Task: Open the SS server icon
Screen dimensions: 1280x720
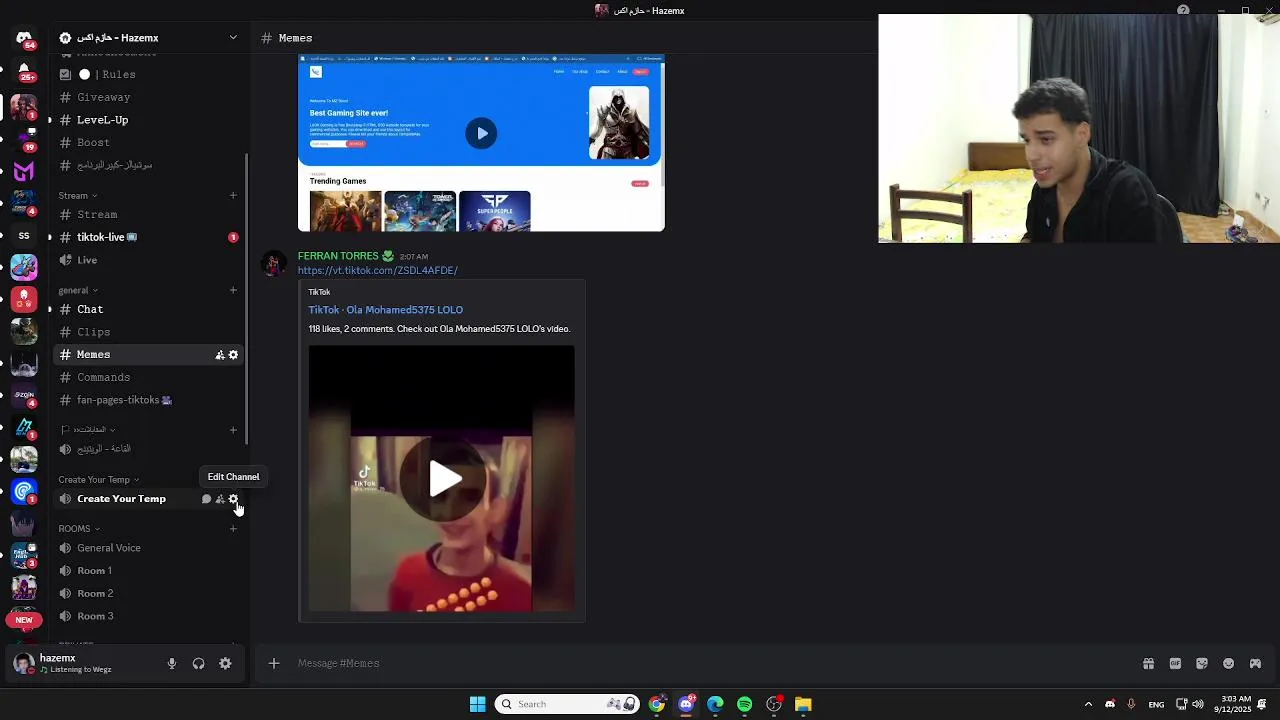Action: [24, 236]
